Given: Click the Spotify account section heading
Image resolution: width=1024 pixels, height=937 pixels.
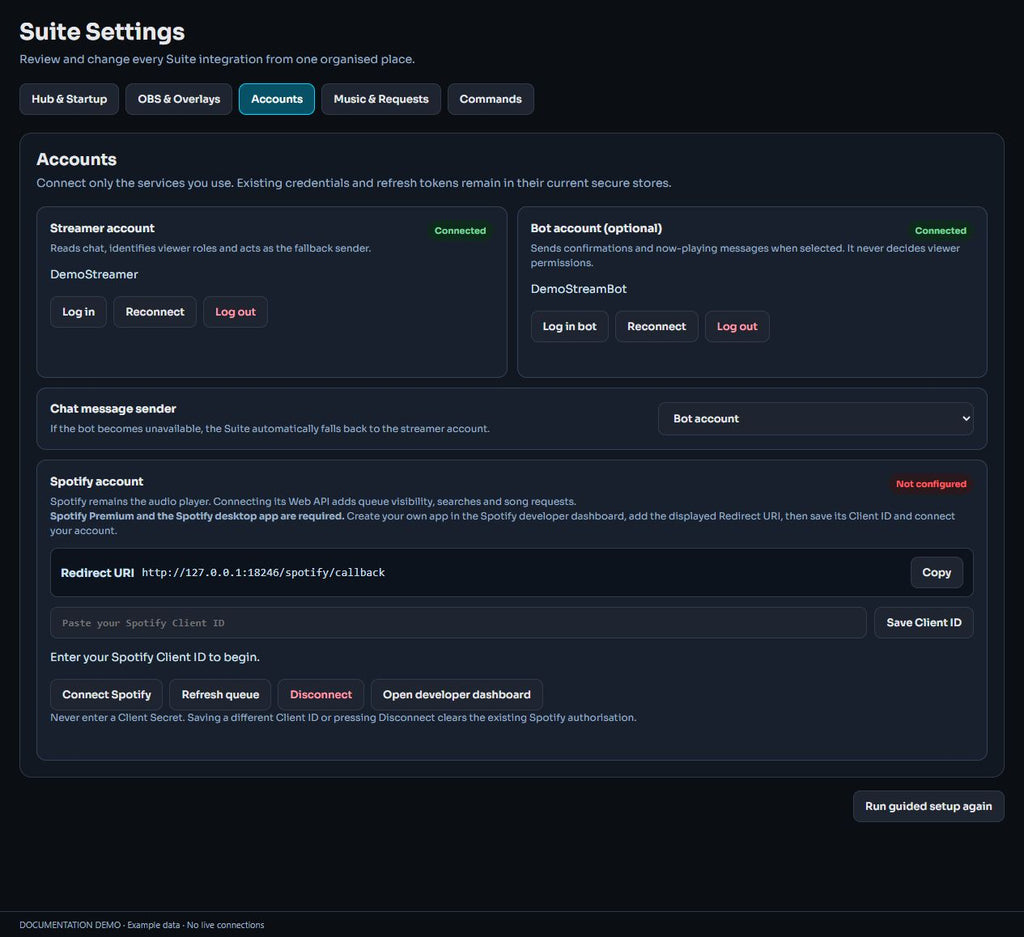Looking at the screenshot, I should (x=97, y=481).
